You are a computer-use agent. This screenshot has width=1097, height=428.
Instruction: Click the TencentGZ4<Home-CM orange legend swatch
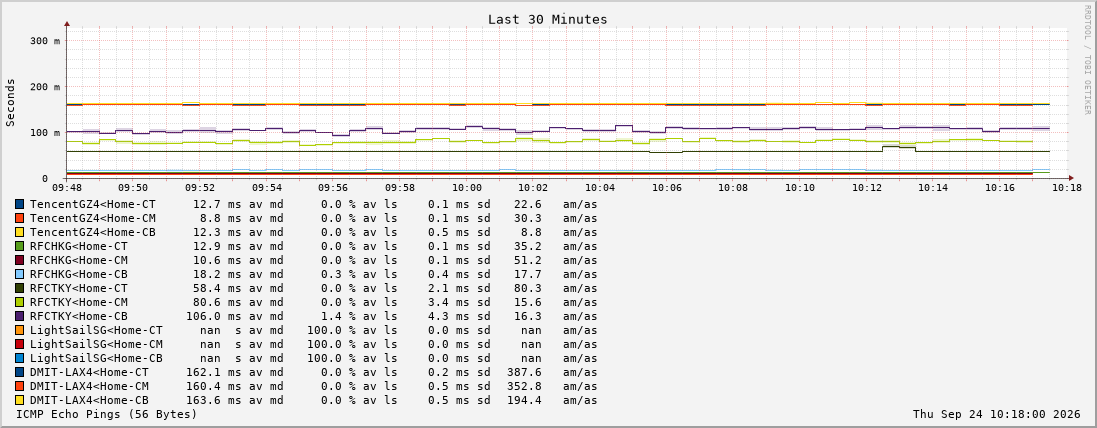[x=20, y=218]
